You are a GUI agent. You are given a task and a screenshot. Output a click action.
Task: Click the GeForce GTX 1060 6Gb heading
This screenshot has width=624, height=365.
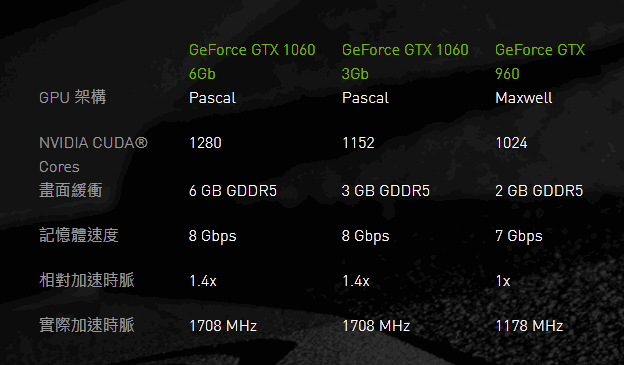(252, 62)
